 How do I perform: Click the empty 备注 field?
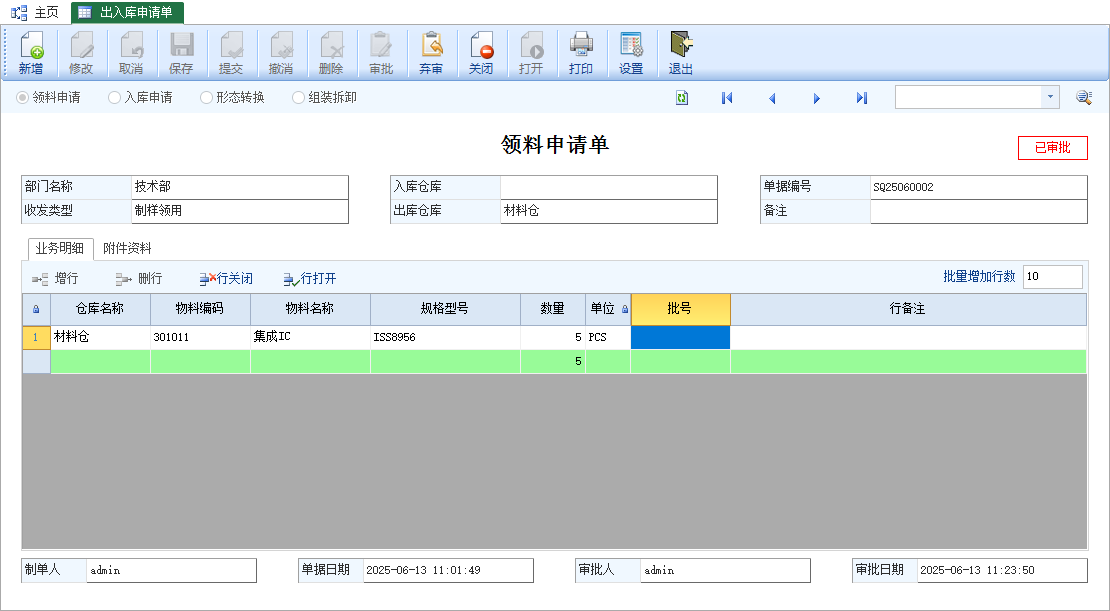pyautogui.click(x=978, y=211)
